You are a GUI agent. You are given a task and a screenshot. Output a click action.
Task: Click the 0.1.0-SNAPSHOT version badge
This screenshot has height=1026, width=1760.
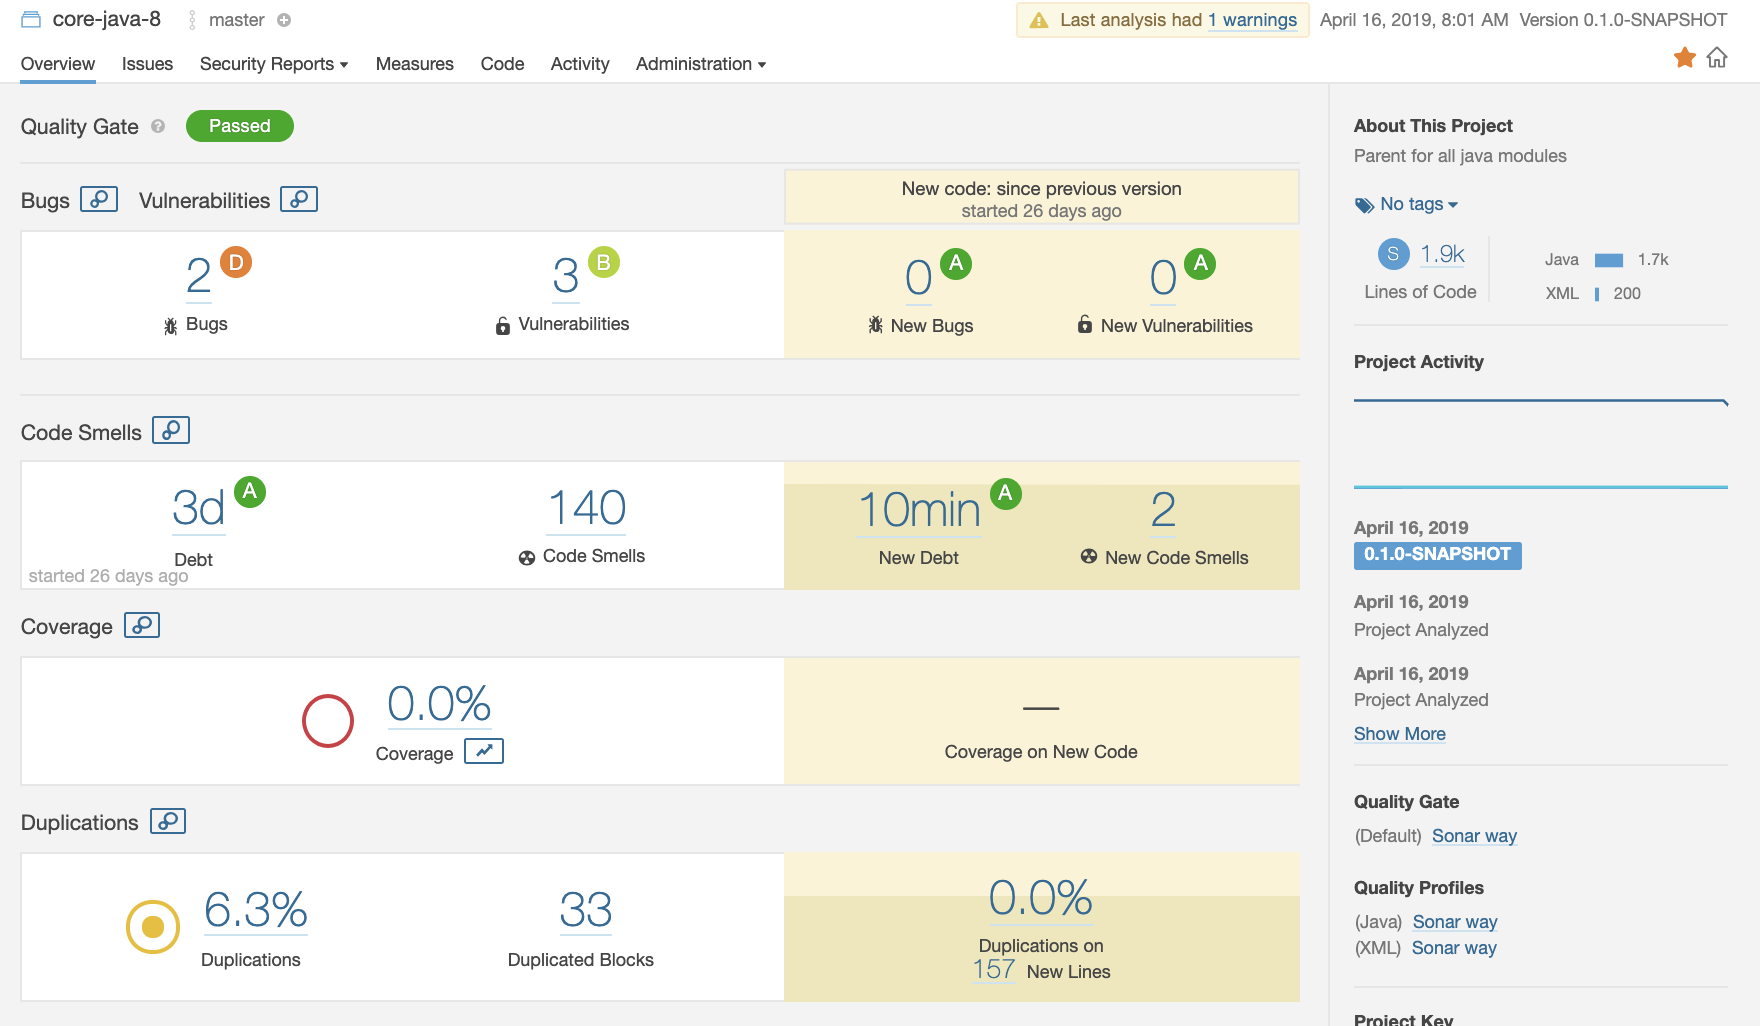point(1438,555)
